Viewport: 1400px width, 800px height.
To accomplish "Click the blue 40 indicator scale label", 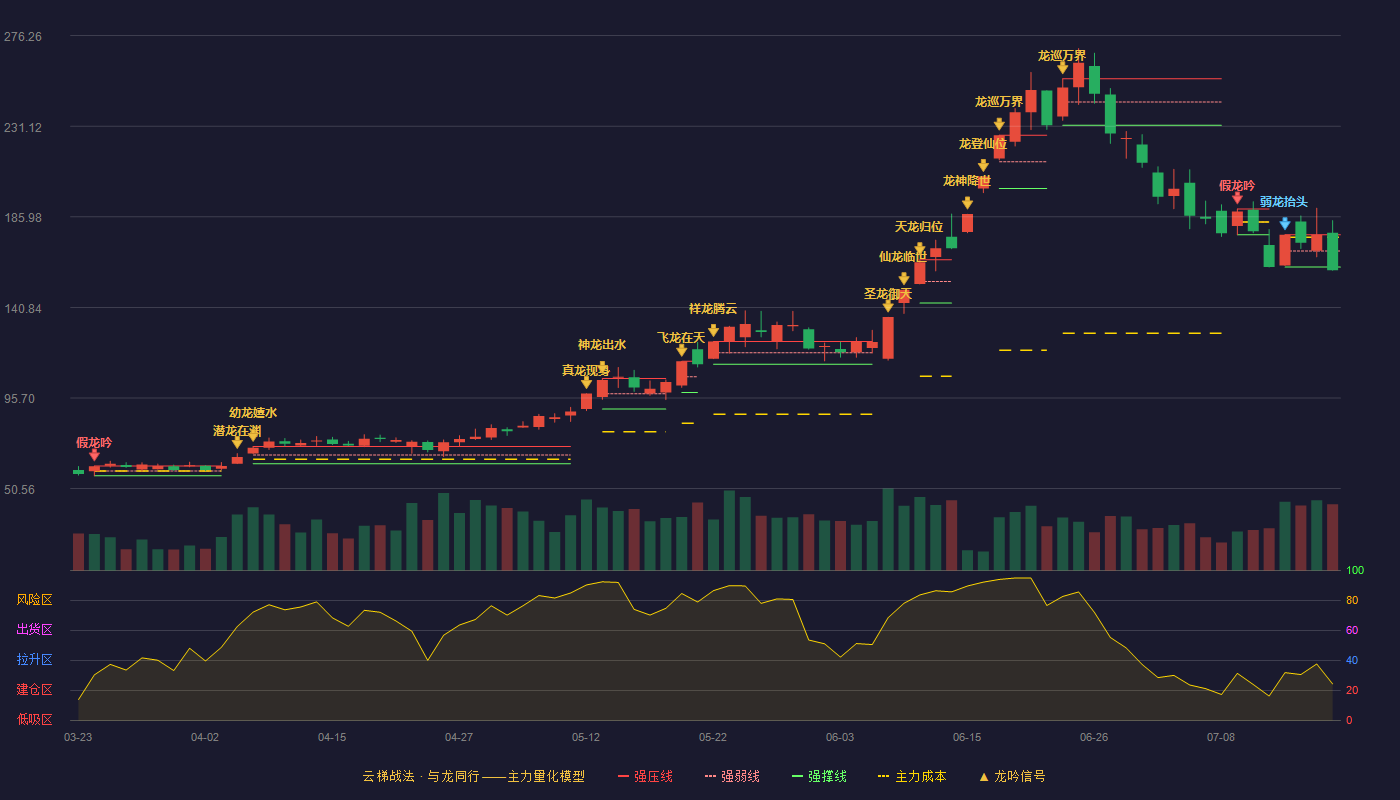I will click(x=1352, y=660).
